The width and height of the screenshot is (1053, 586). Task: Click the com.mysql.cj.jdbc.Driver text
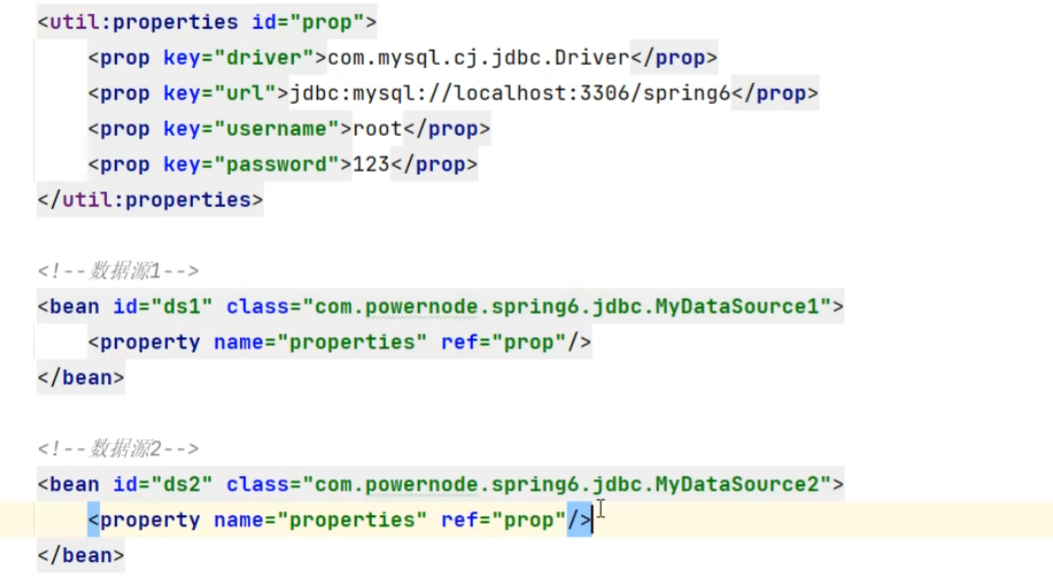tap(478, 58)
